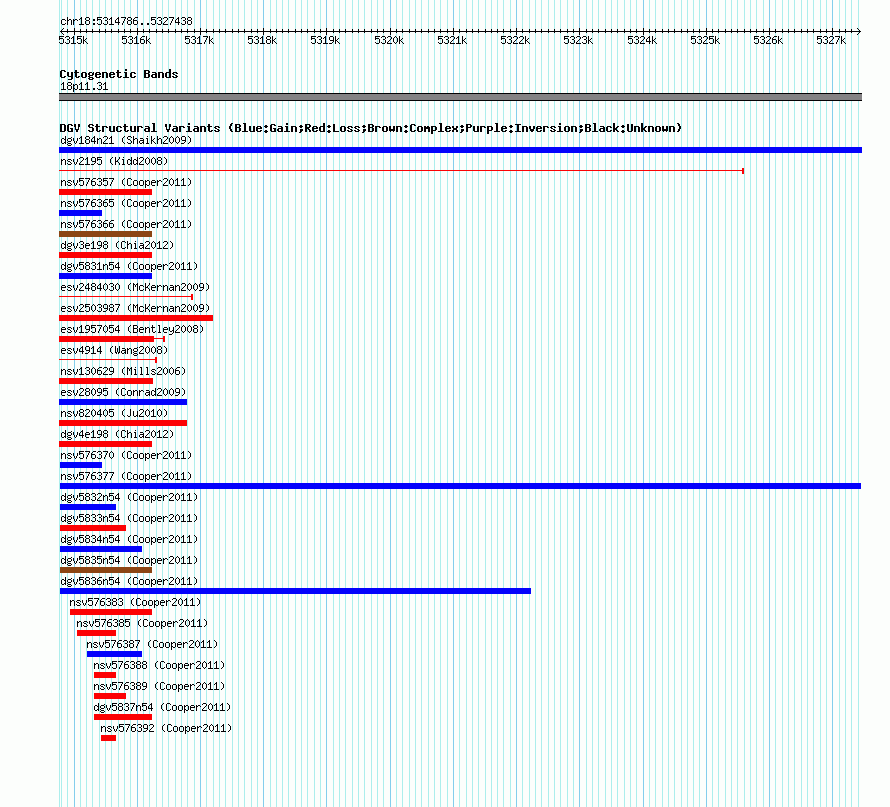This screenshot has width=890, height=807.
Task: Click the dgv5837n54 variant label
Action: 162,707
